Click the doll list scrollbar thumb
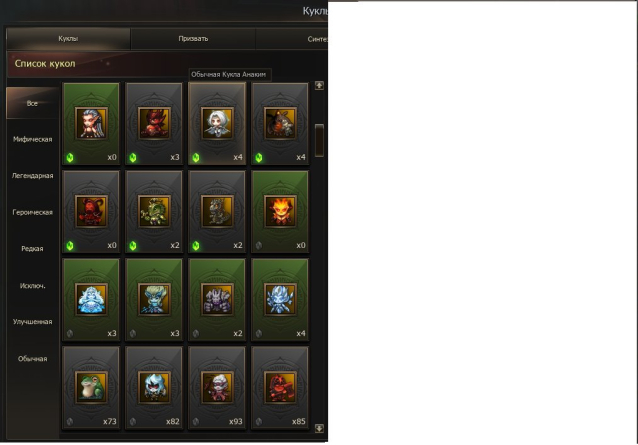 click(319, 140)
